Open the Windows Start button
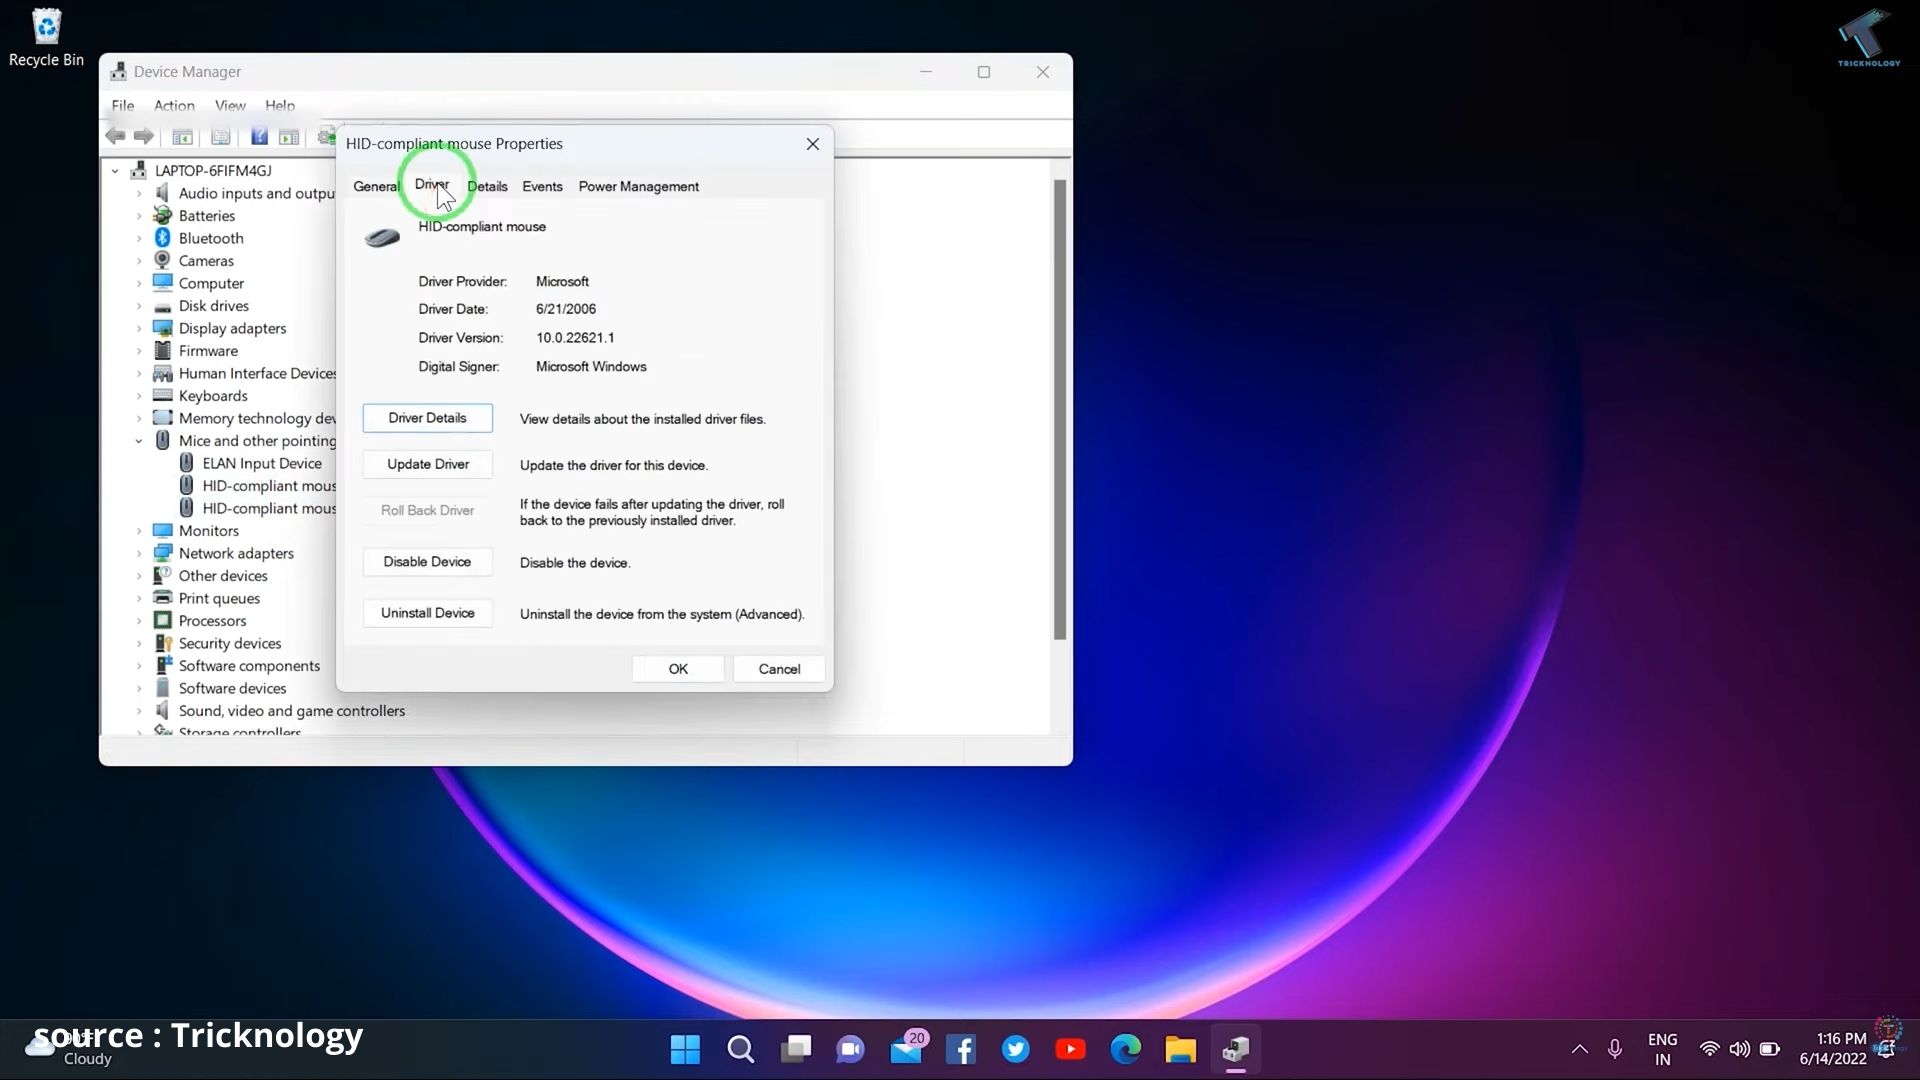This screenshot has width=1920, height=1080. 685,1049
